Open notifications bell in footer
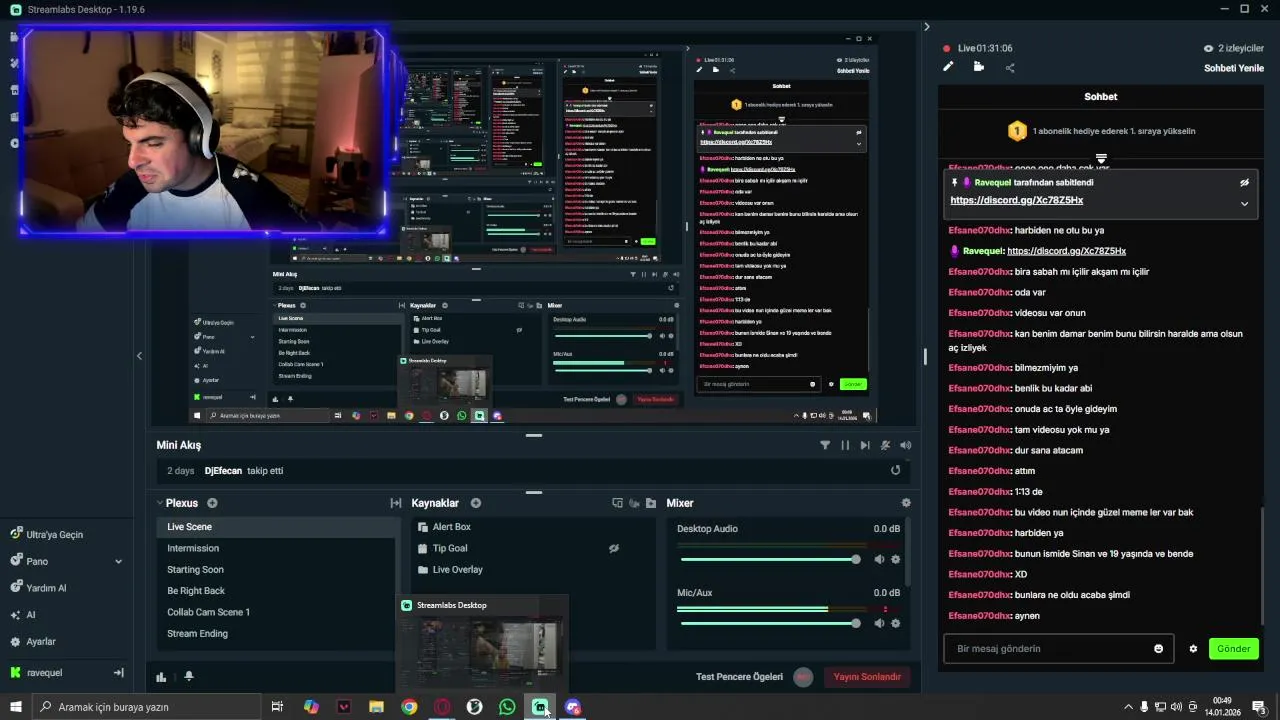This screenshot has height=720, width=1280. click(189, 676)
